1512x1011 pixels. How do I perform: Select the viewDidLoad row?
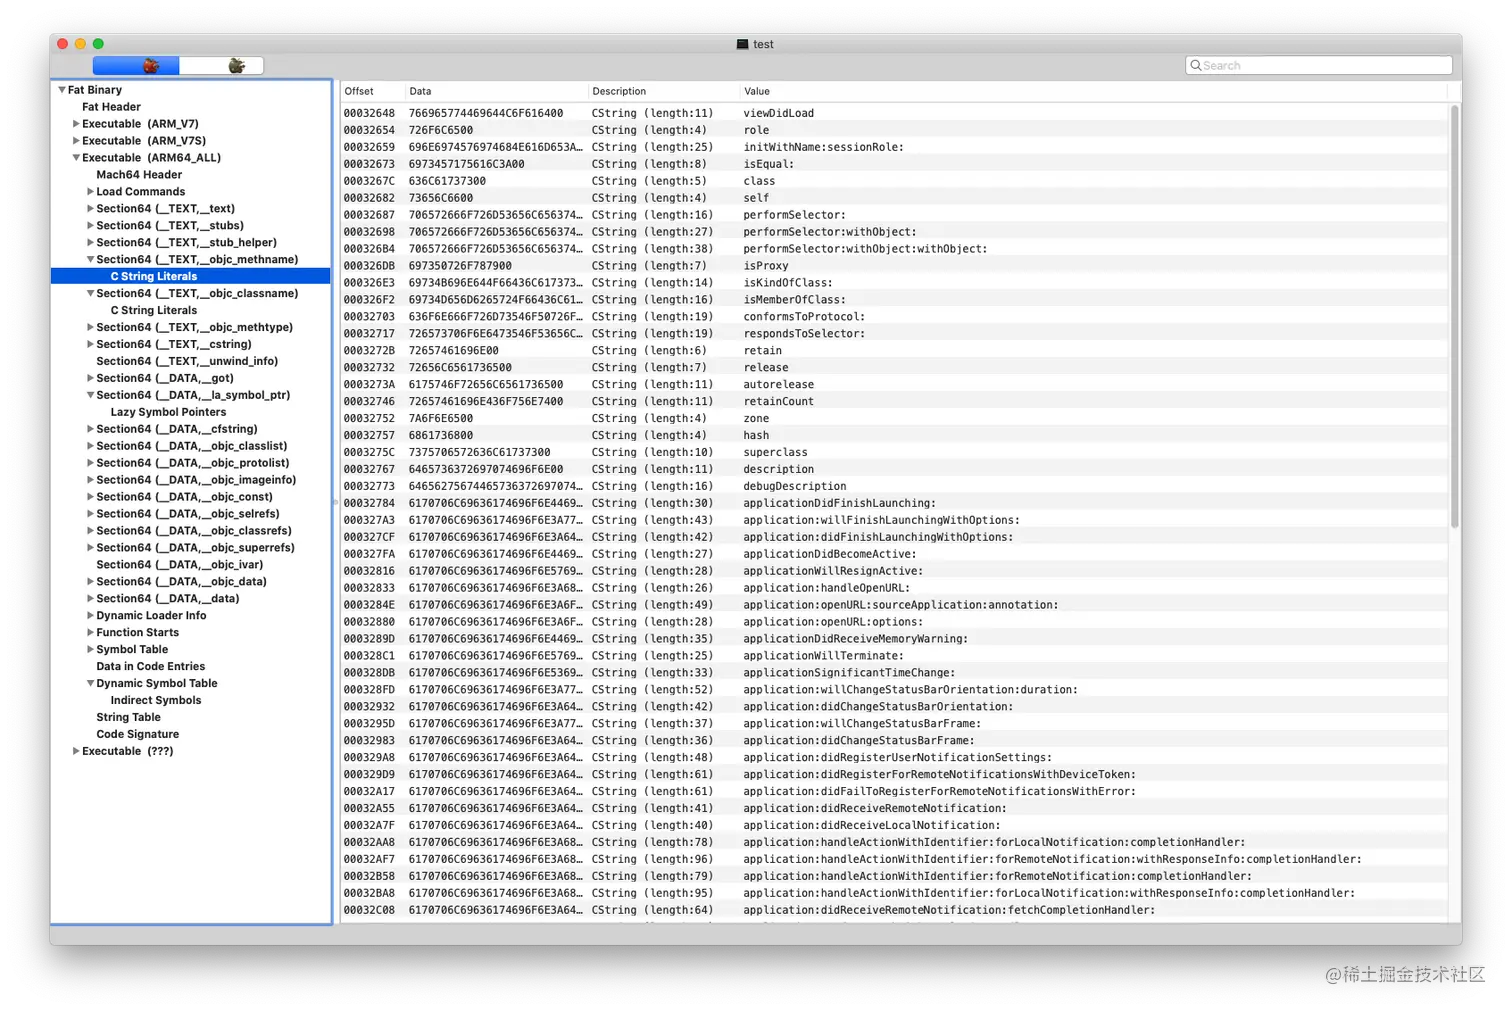893,114
